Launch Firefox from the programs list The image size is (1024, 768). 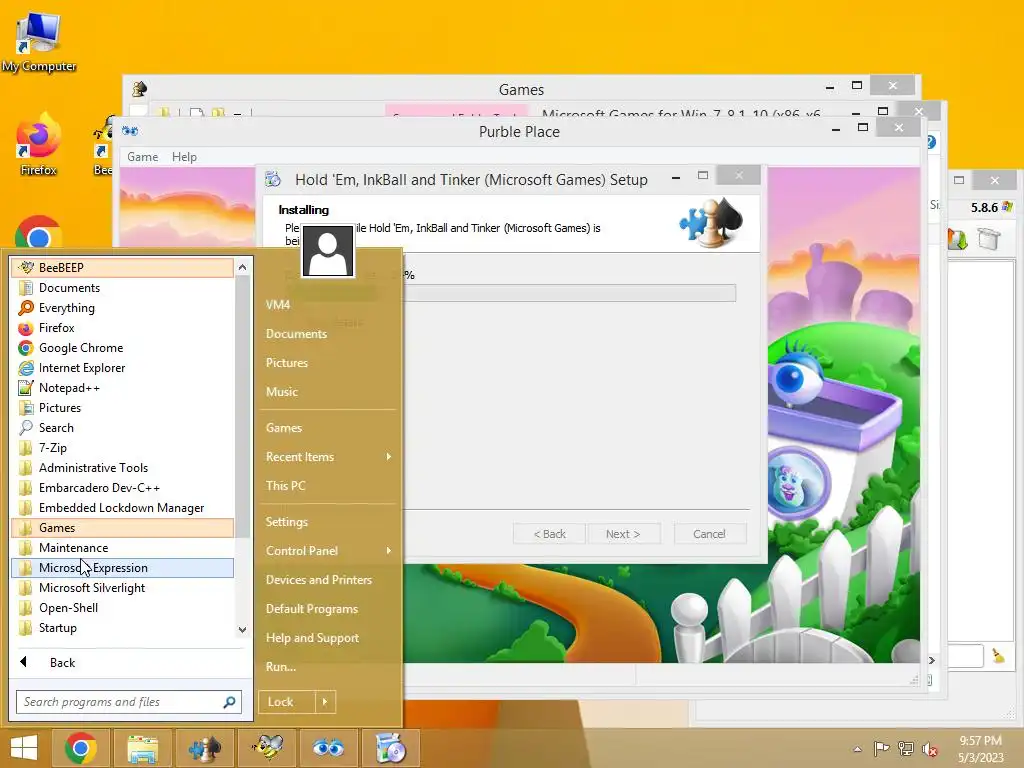[122, 328]
